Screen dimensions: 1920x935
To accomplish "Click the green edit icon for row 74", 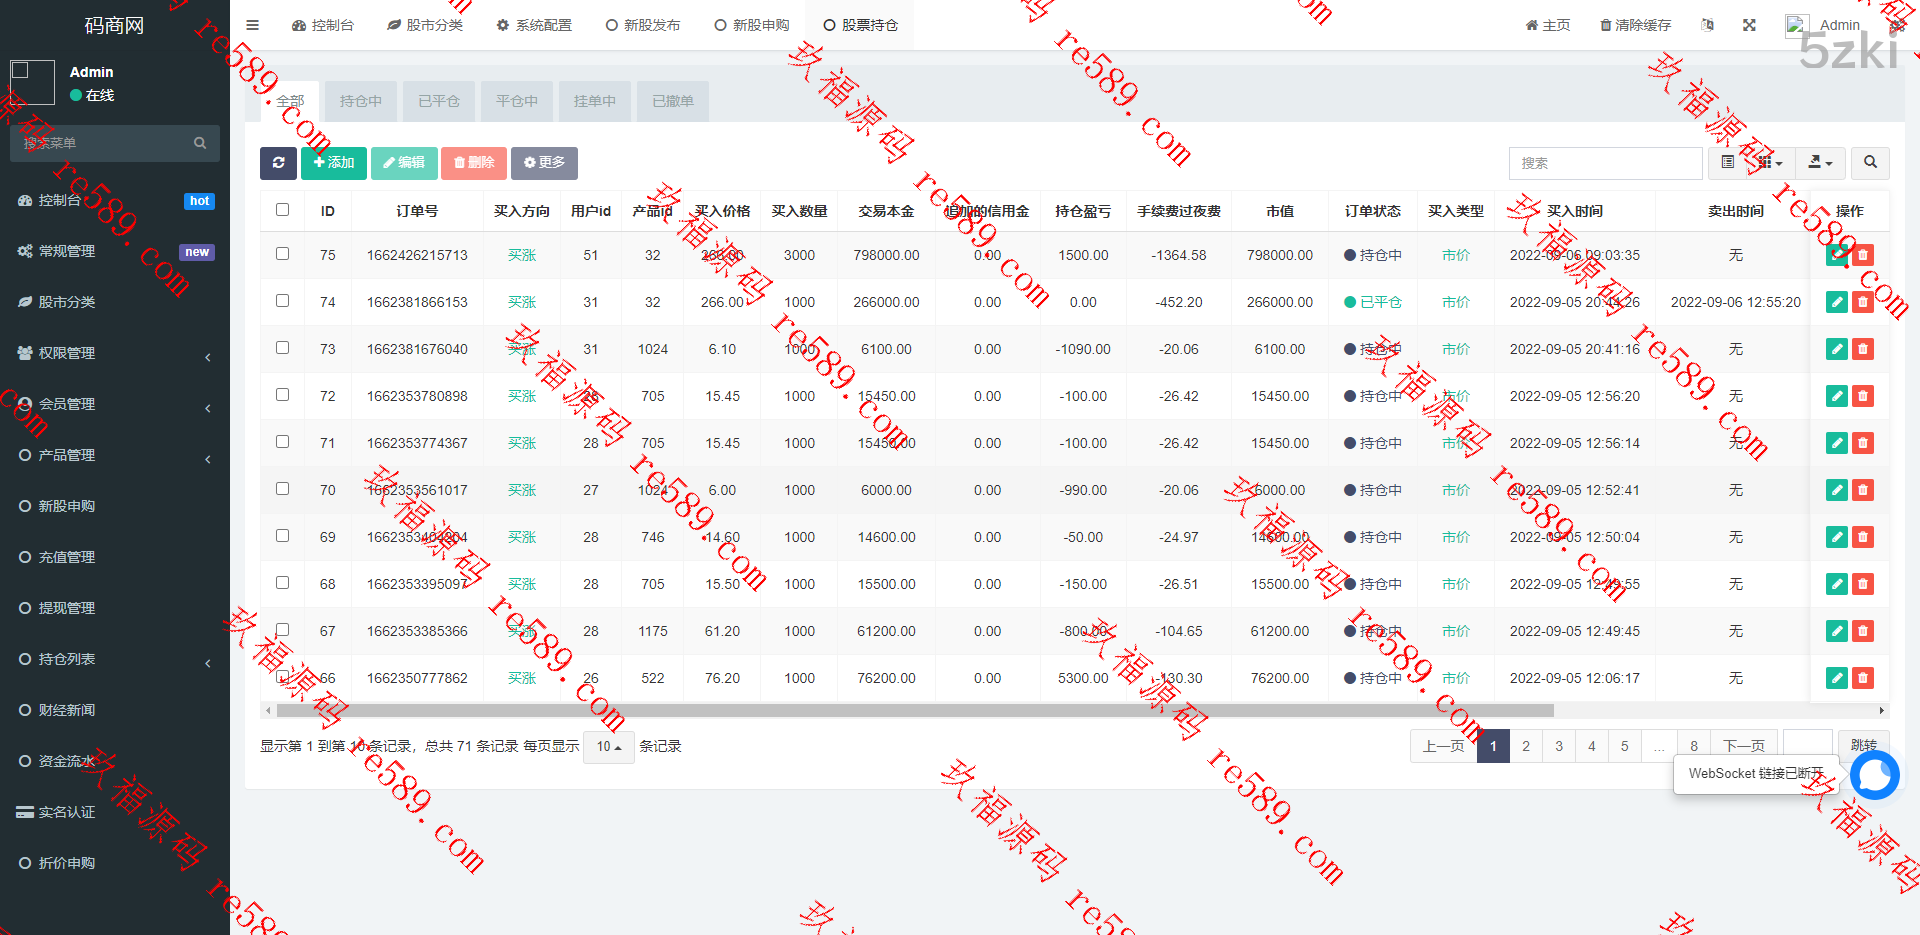I will 1836,302.
